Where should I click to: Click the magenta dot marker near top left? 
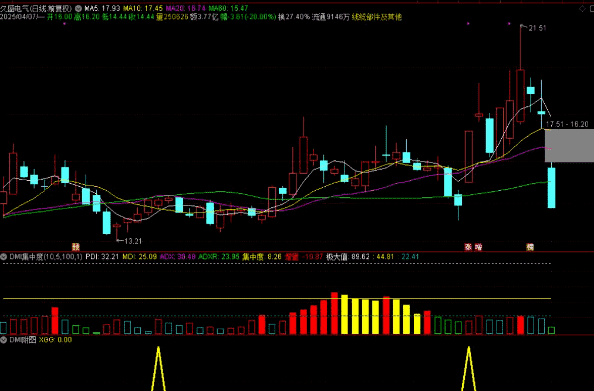64,23
